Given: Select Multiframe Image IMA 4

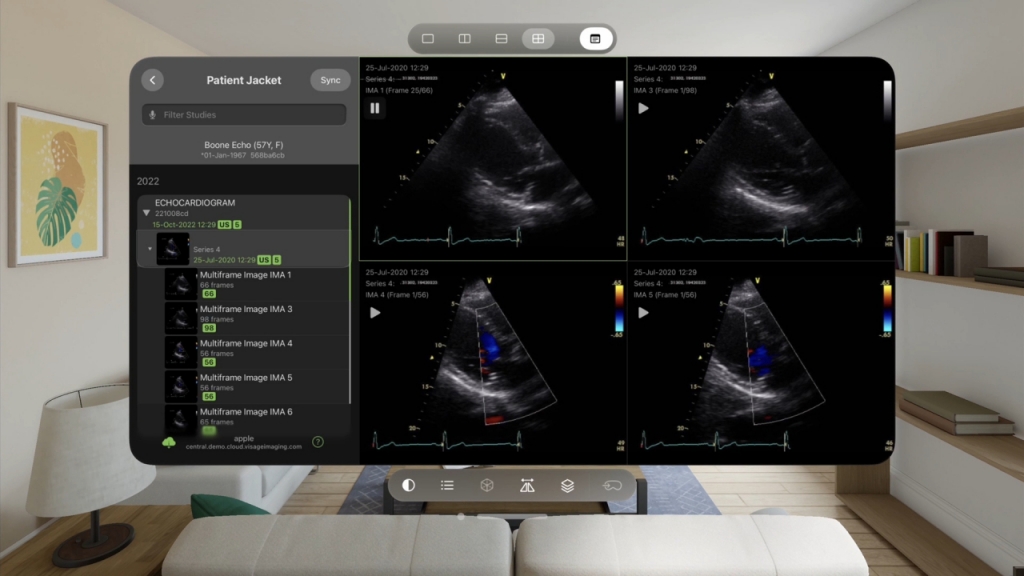Looking at the screenshot, I should pos(246,343).
